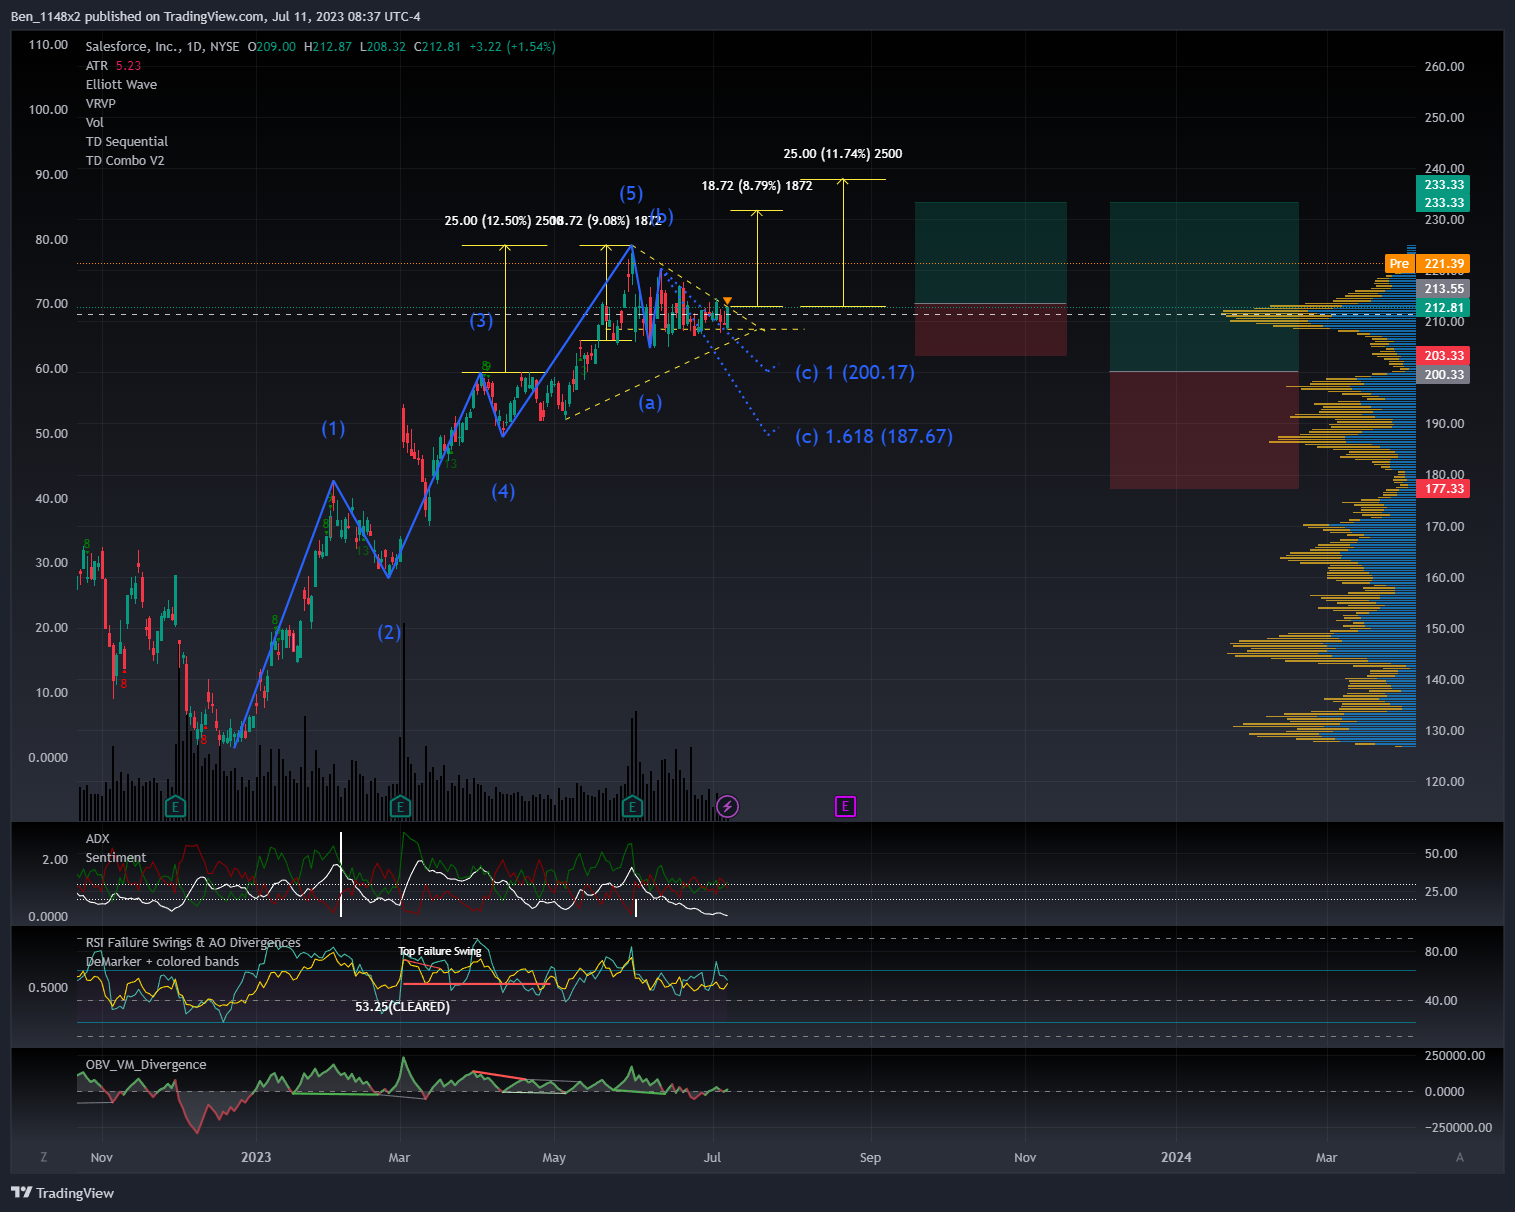1515x1212 pixels.
Task: Click the first long position box near September
Action: pyautogui.click(x=991, y=279)
